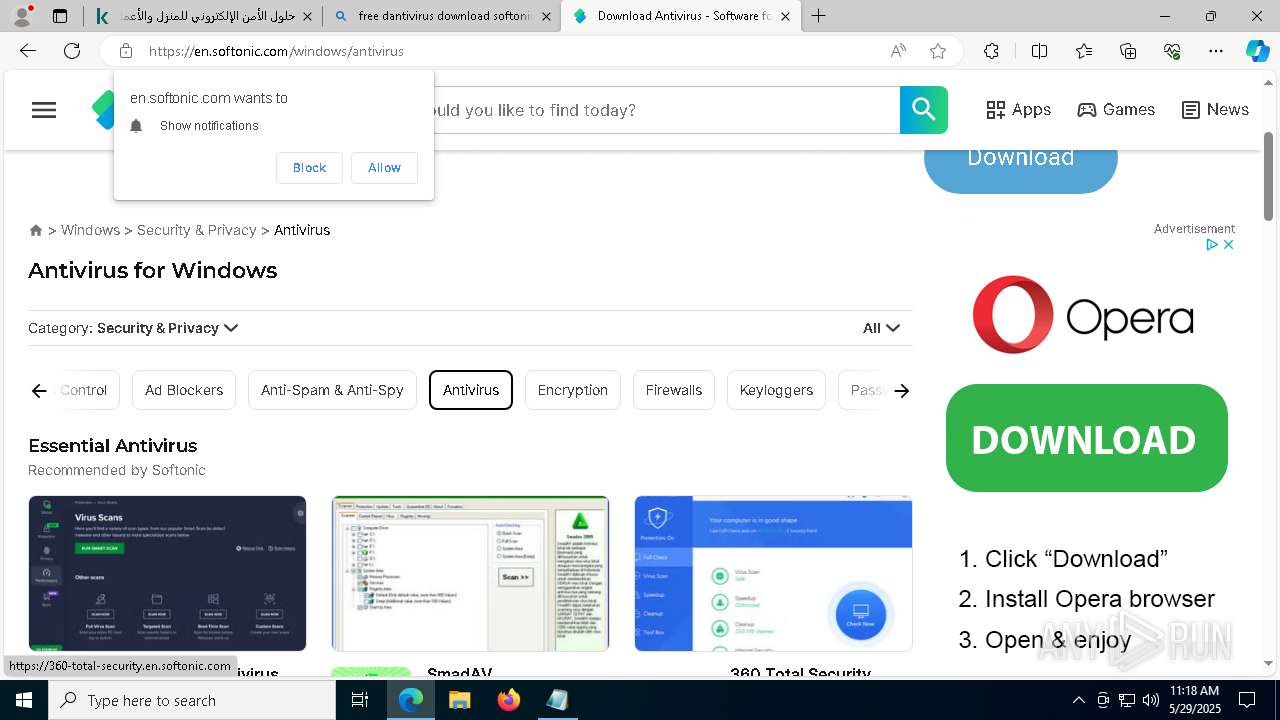This screenshot has height=720, width=1280.
Task: Open the Edge profile icon
Action: [x=22, y=16]
